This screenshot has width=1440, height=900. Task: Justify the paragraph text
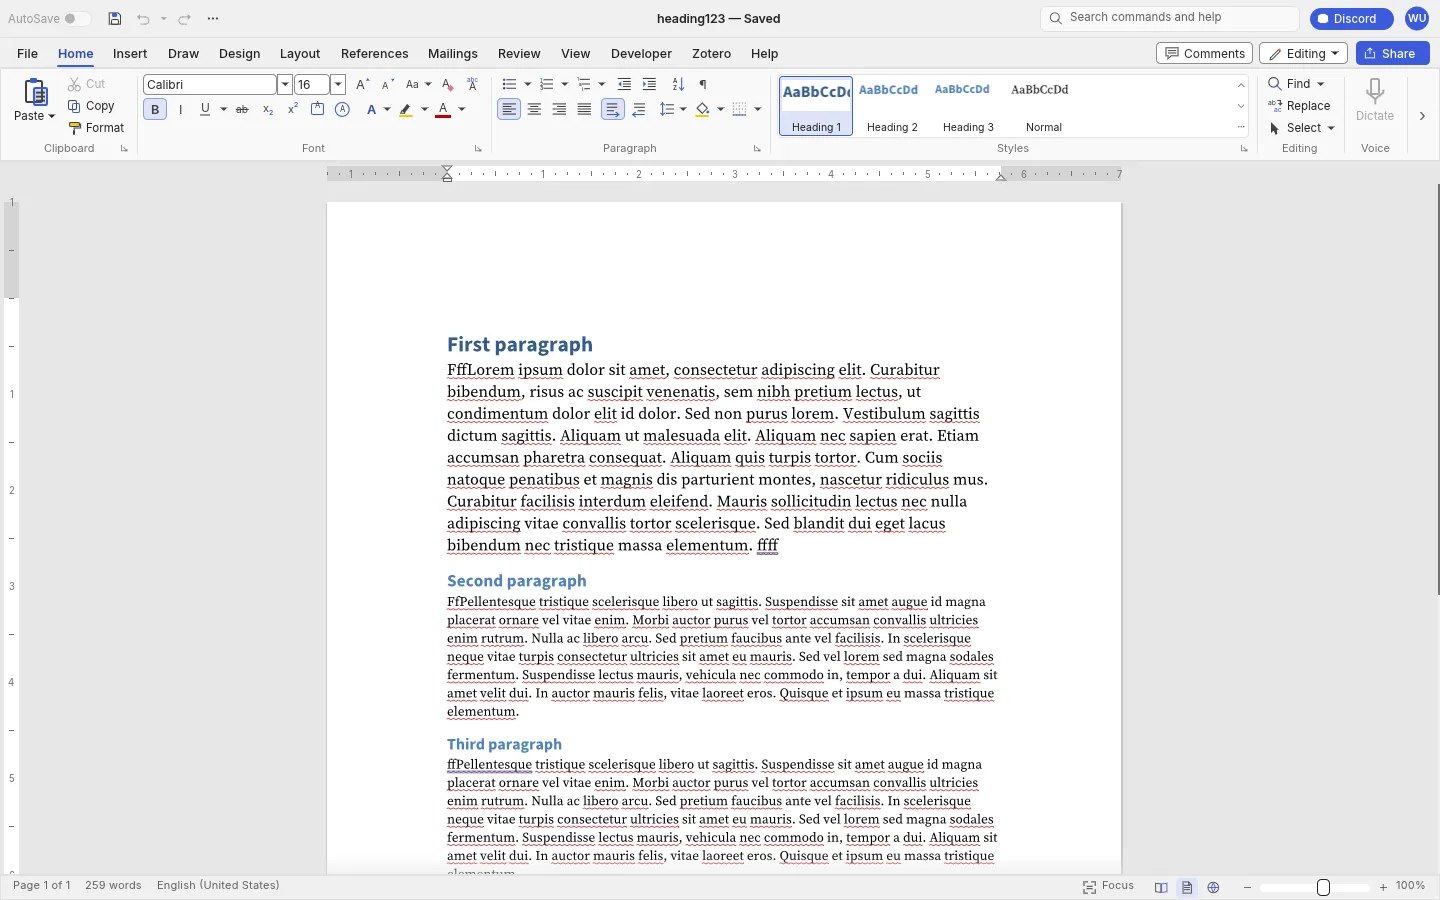tap(584, 110)
